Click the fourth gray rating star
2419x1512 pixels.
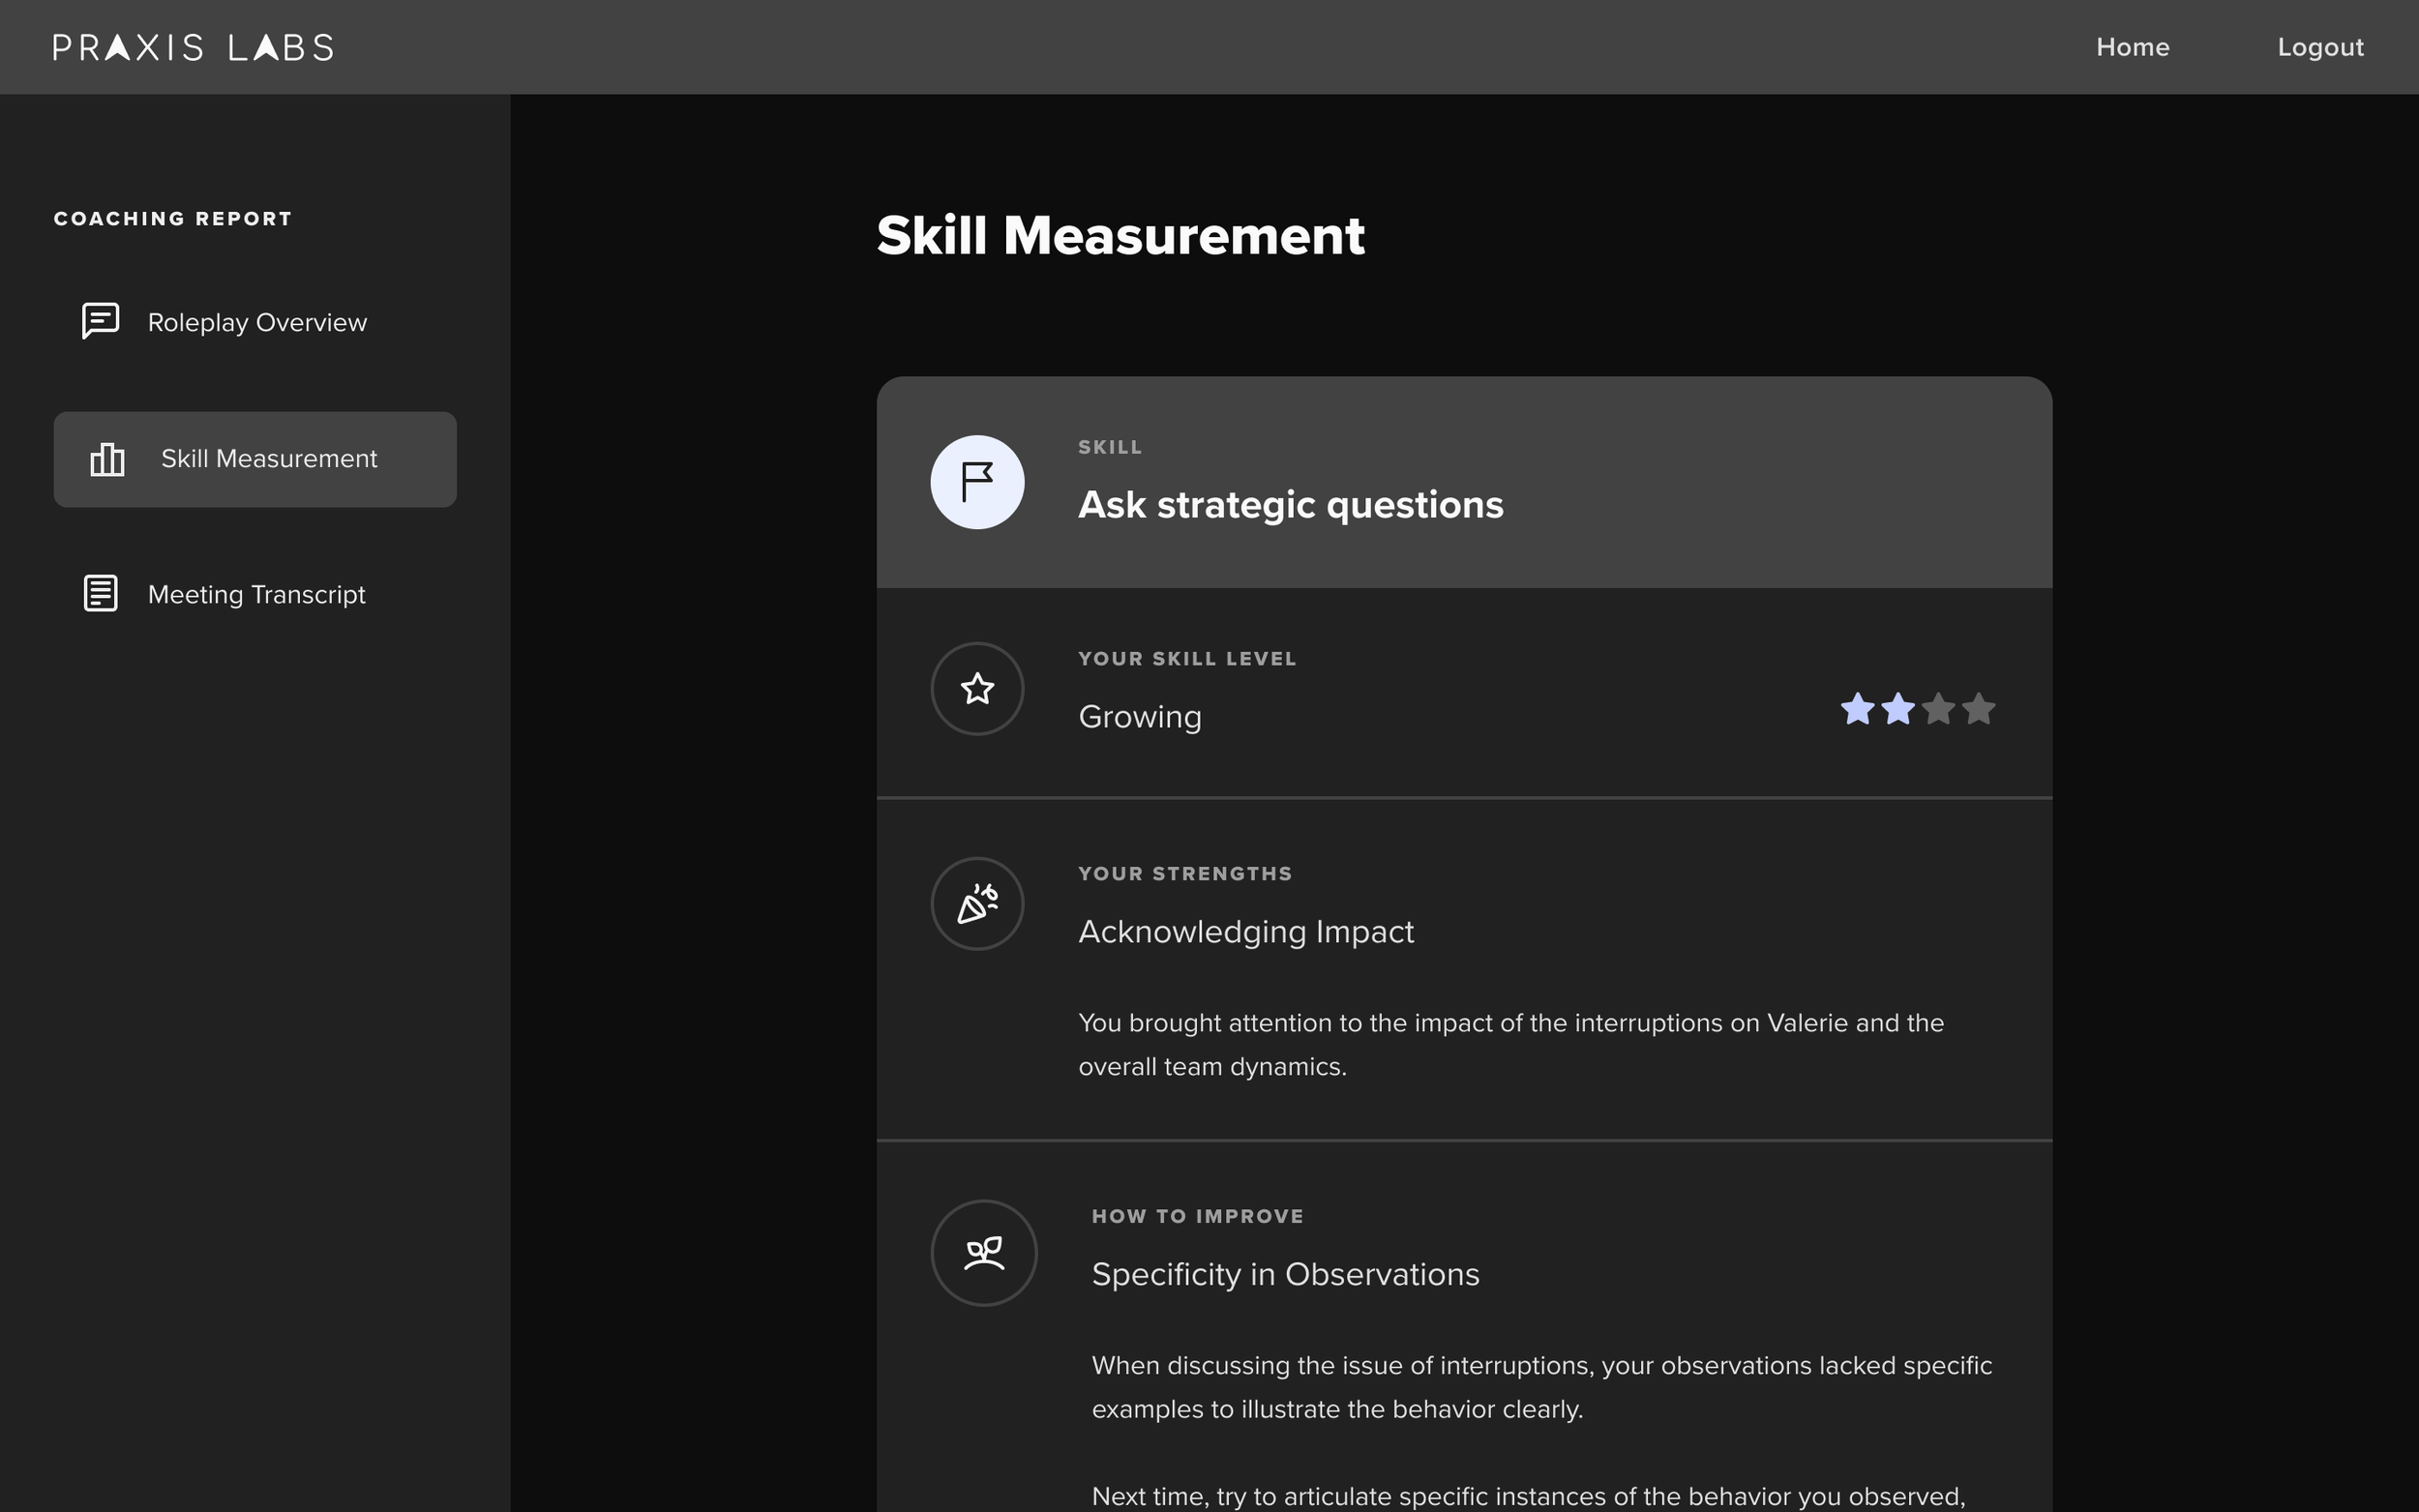pos(1978,709)
